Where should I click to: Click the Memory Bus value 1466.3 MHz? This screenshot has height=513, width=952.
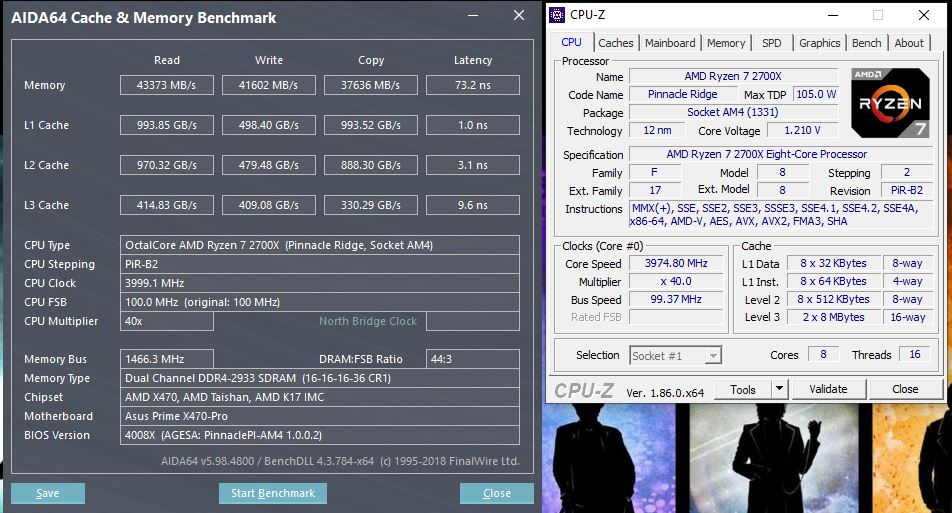[166, 359]
